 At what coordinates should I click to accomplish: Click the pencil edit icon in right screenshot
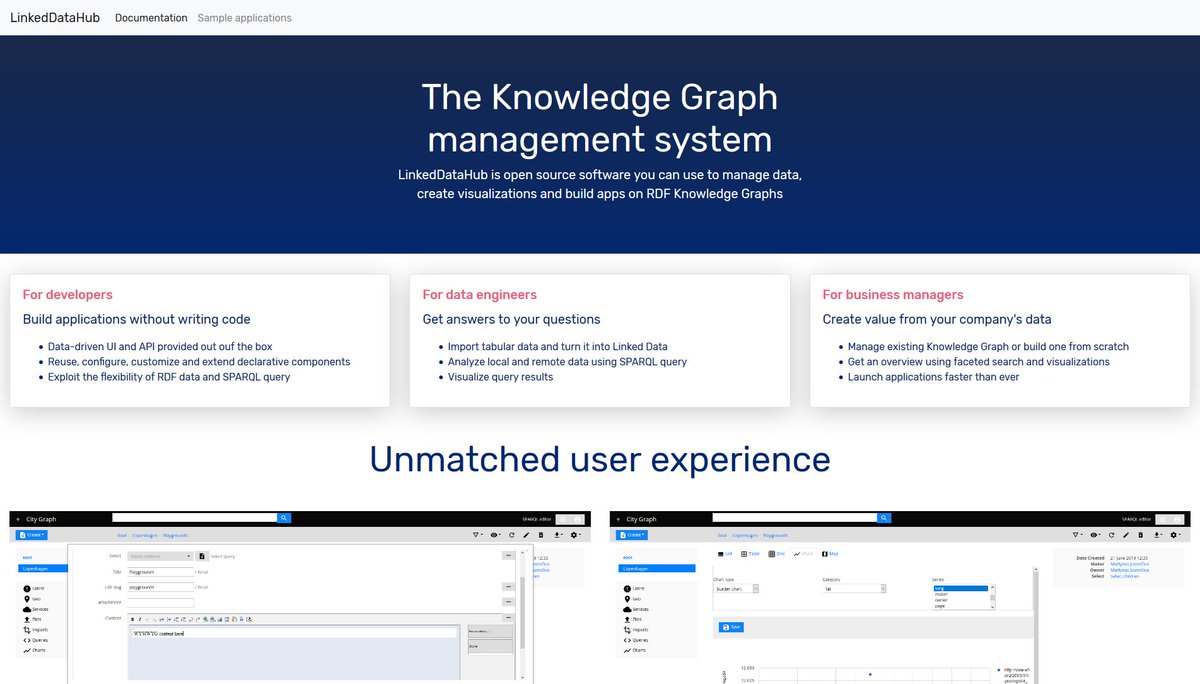click(x=1126, y=535)
